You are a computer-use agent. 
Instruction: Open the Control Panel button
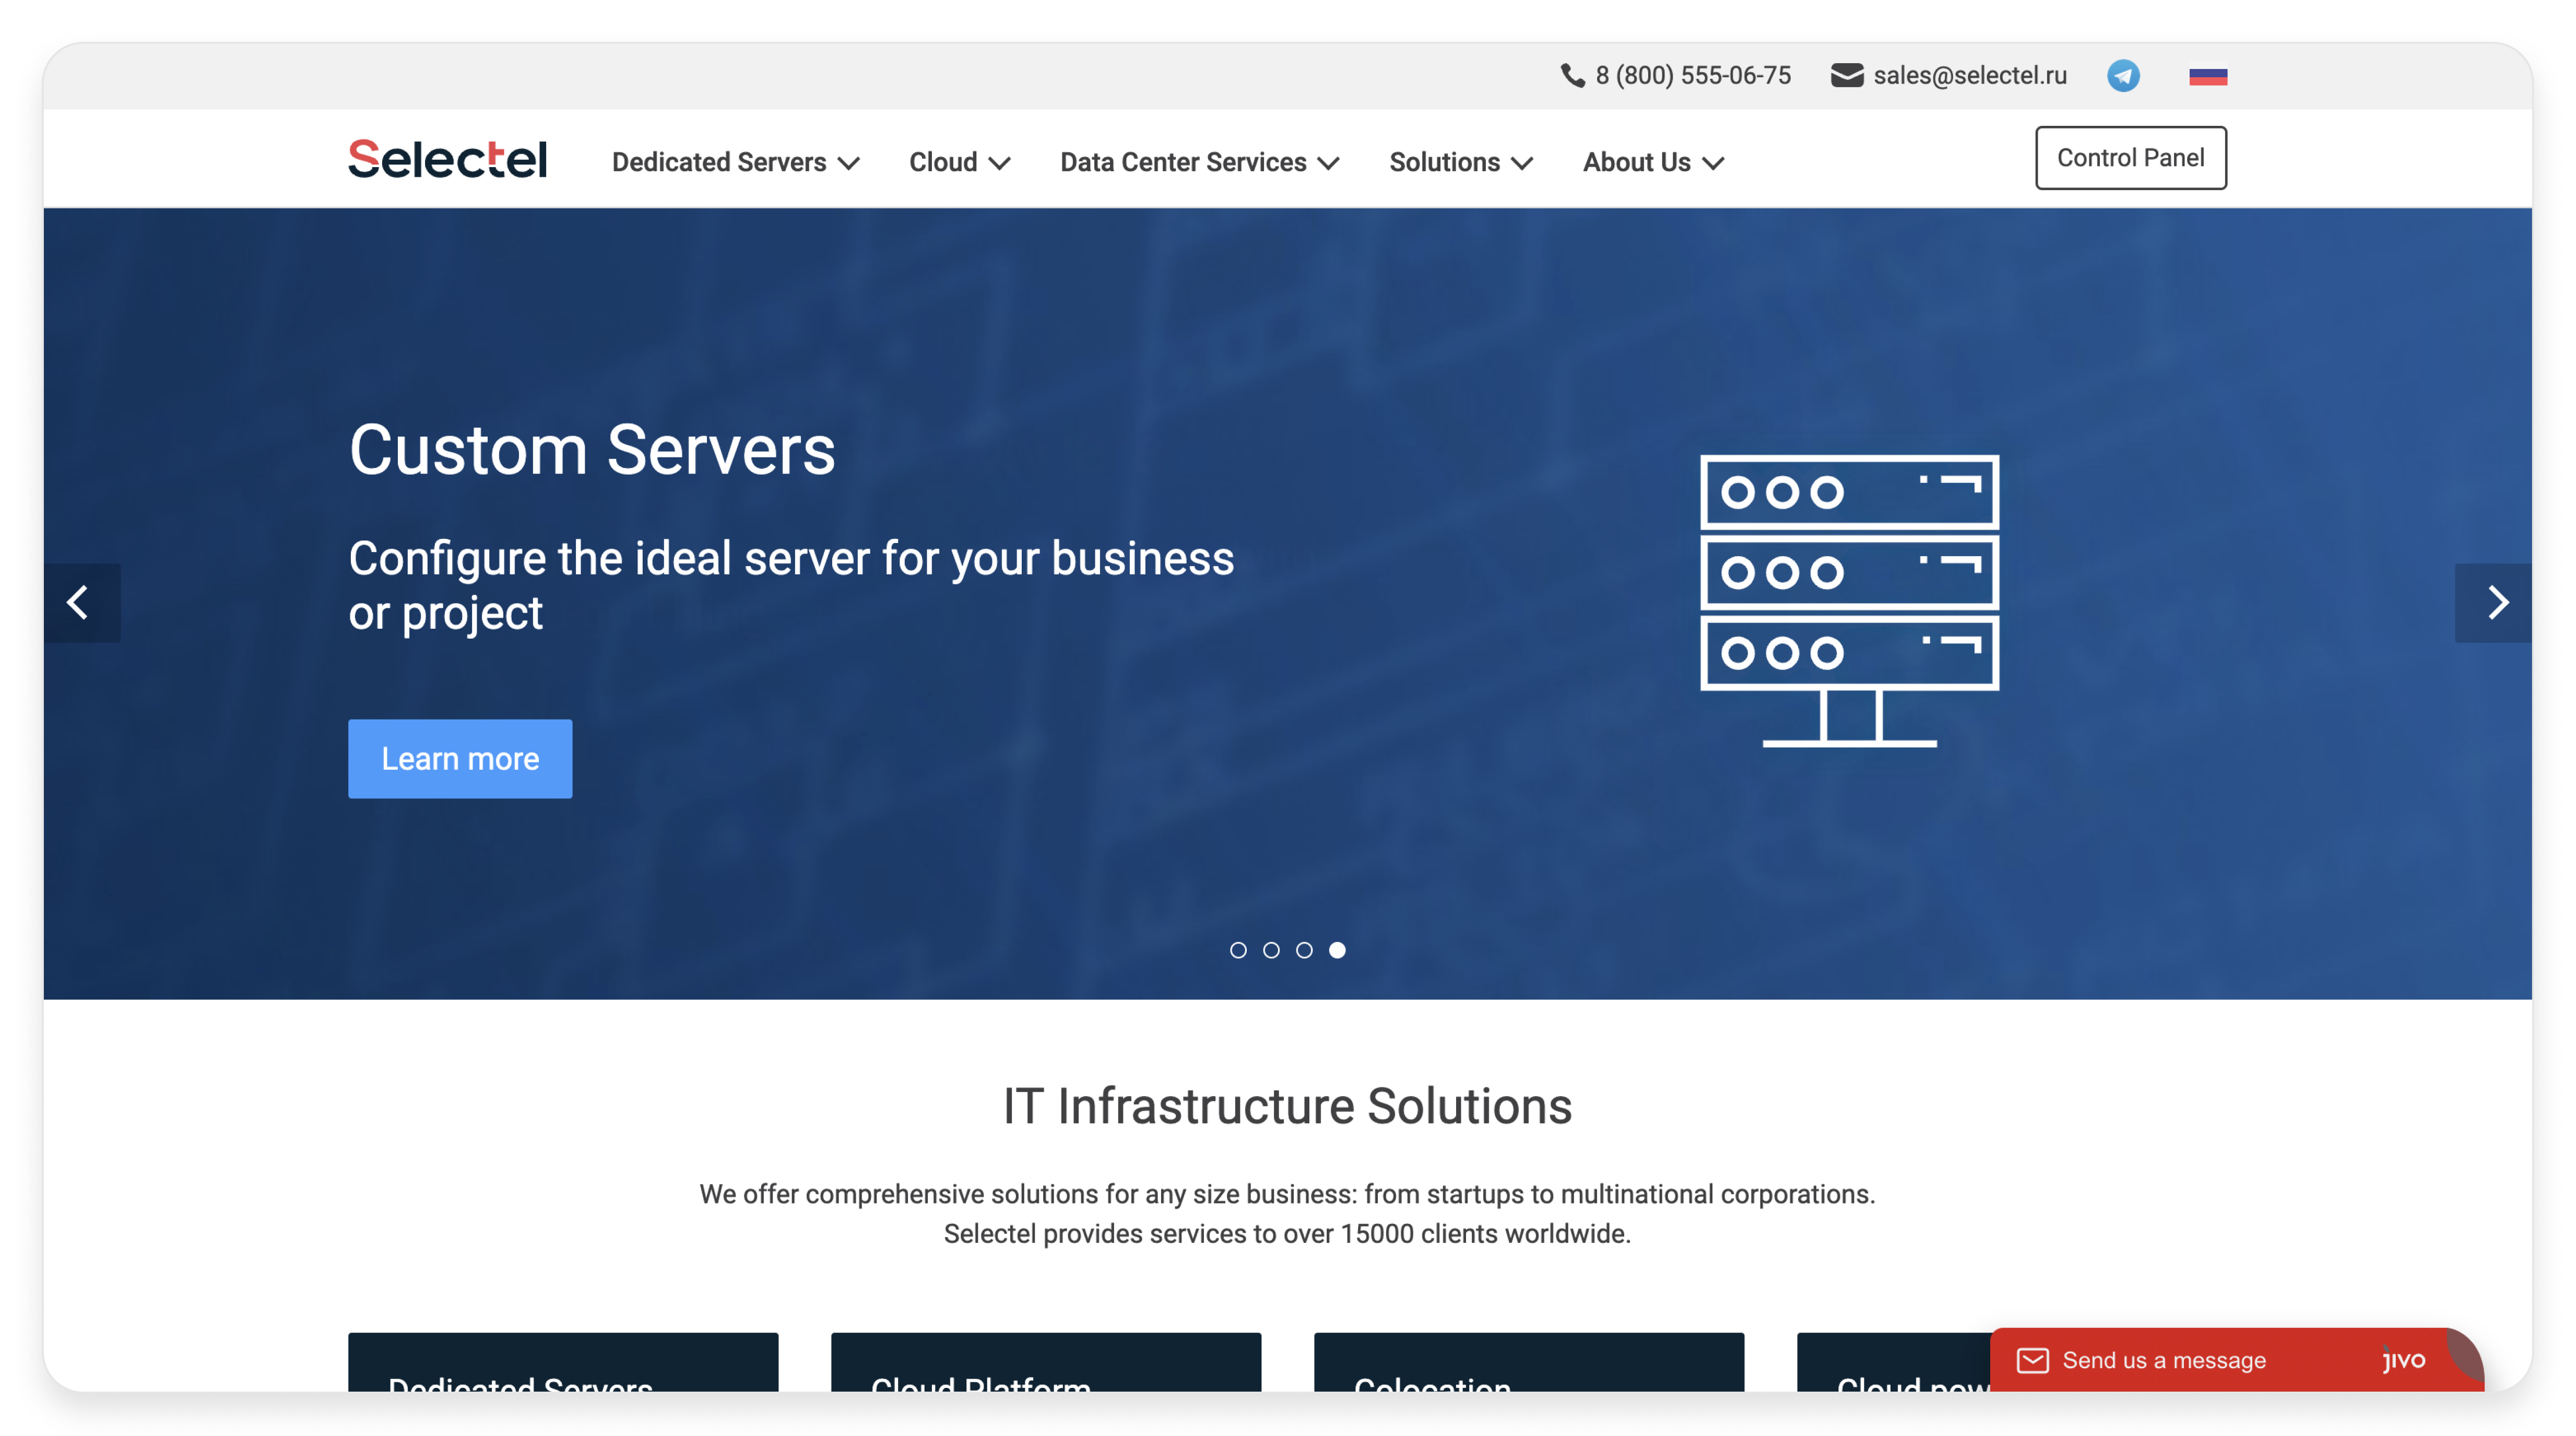pyautogui.click(x=2130, y=158)
